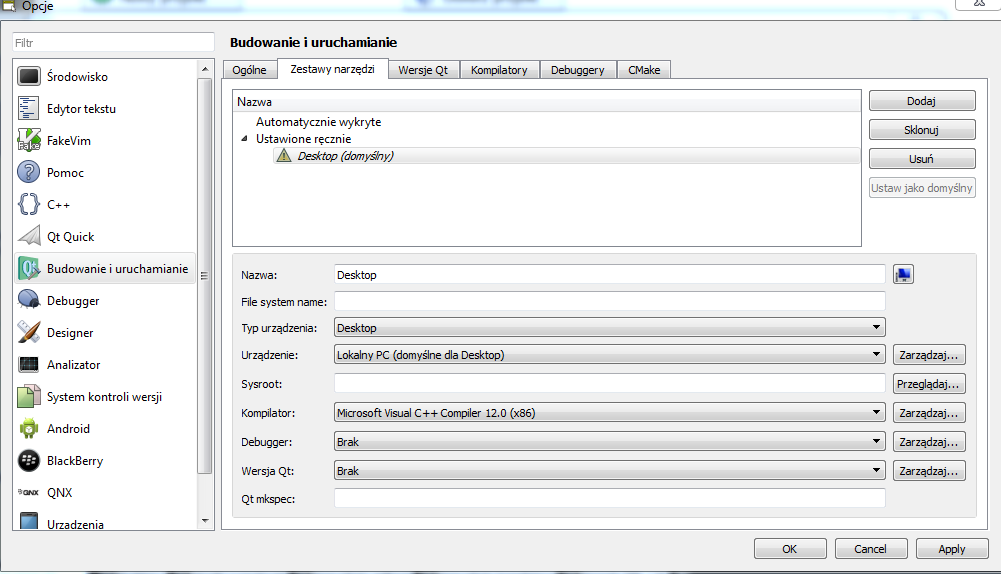The image size is (1001, 574).
Task: Click the Apply button
Action: click(952, 548)
